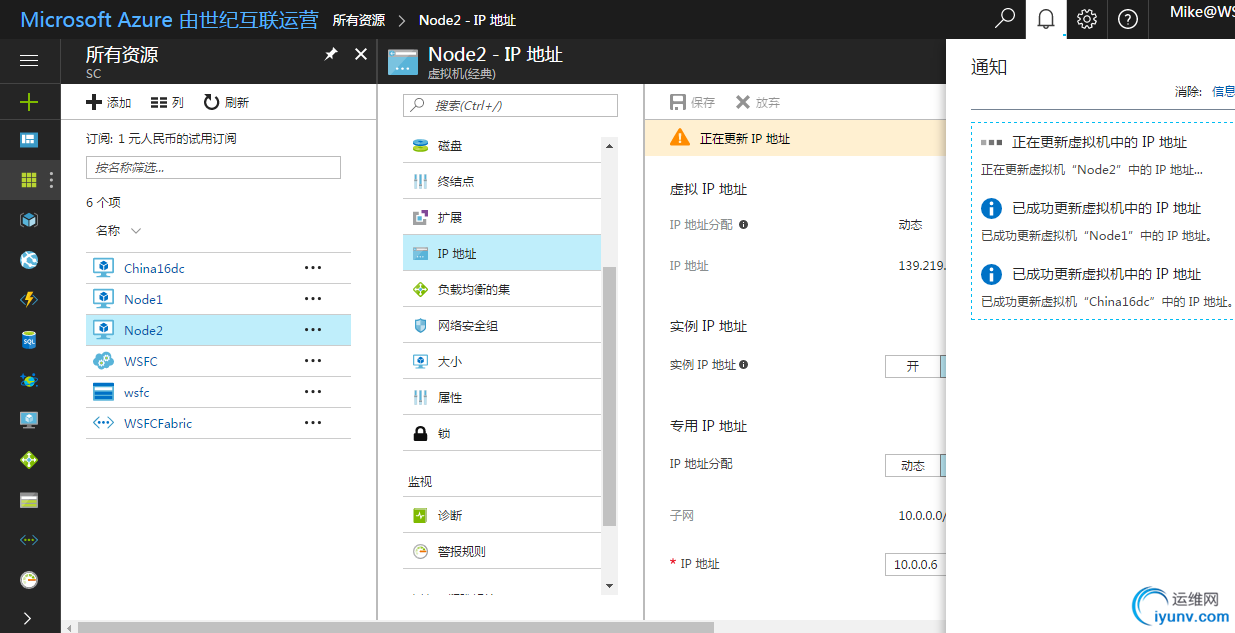Open 诊断 diagnostics menu item
Screen dimensions: 1235x633
(x=502, y=515)
